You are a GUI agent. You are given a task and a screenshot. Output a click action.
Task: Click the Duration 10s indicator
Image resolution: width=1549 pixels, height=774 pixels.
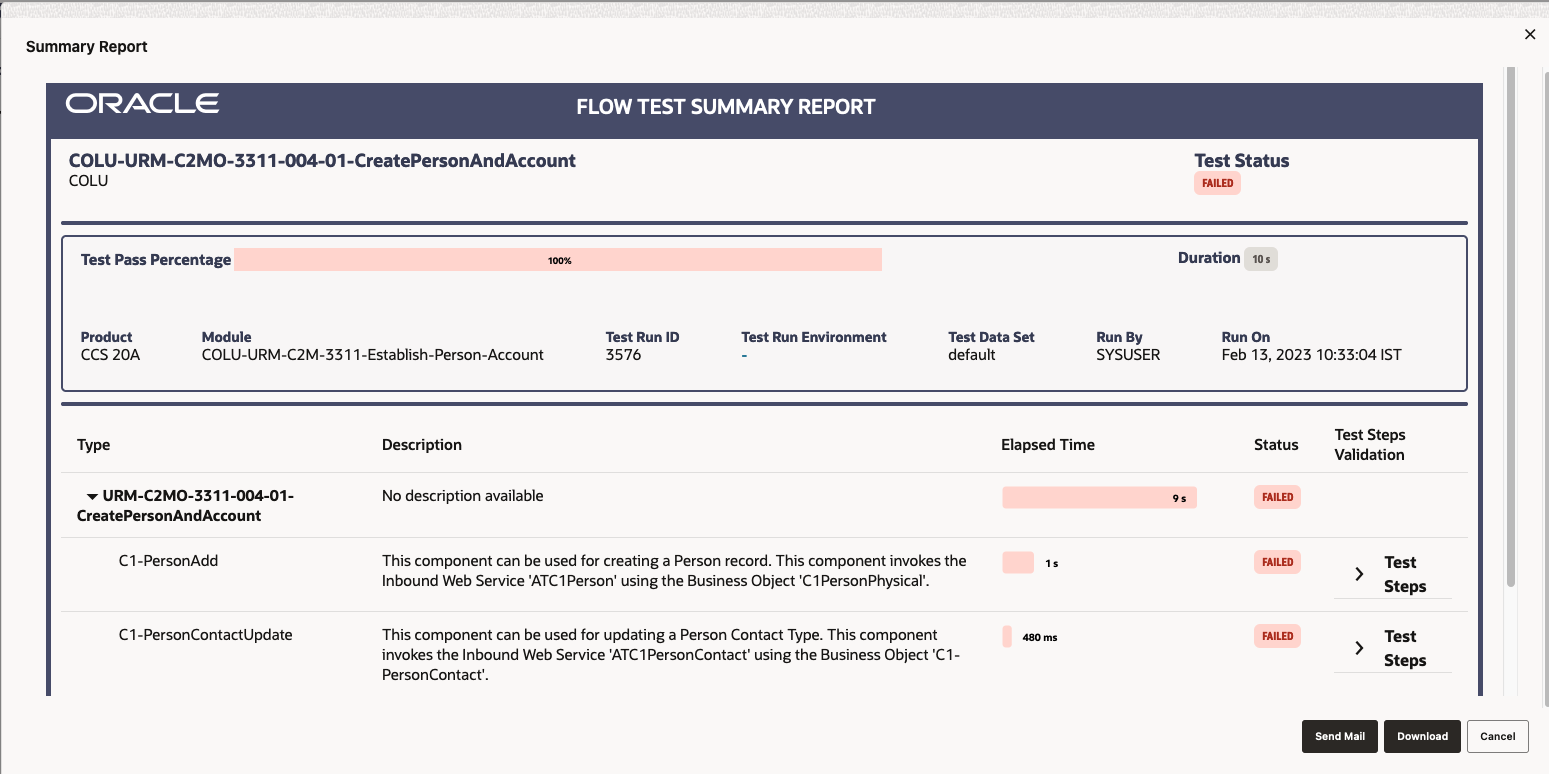pyautogui.click(x=1260, y=258)
